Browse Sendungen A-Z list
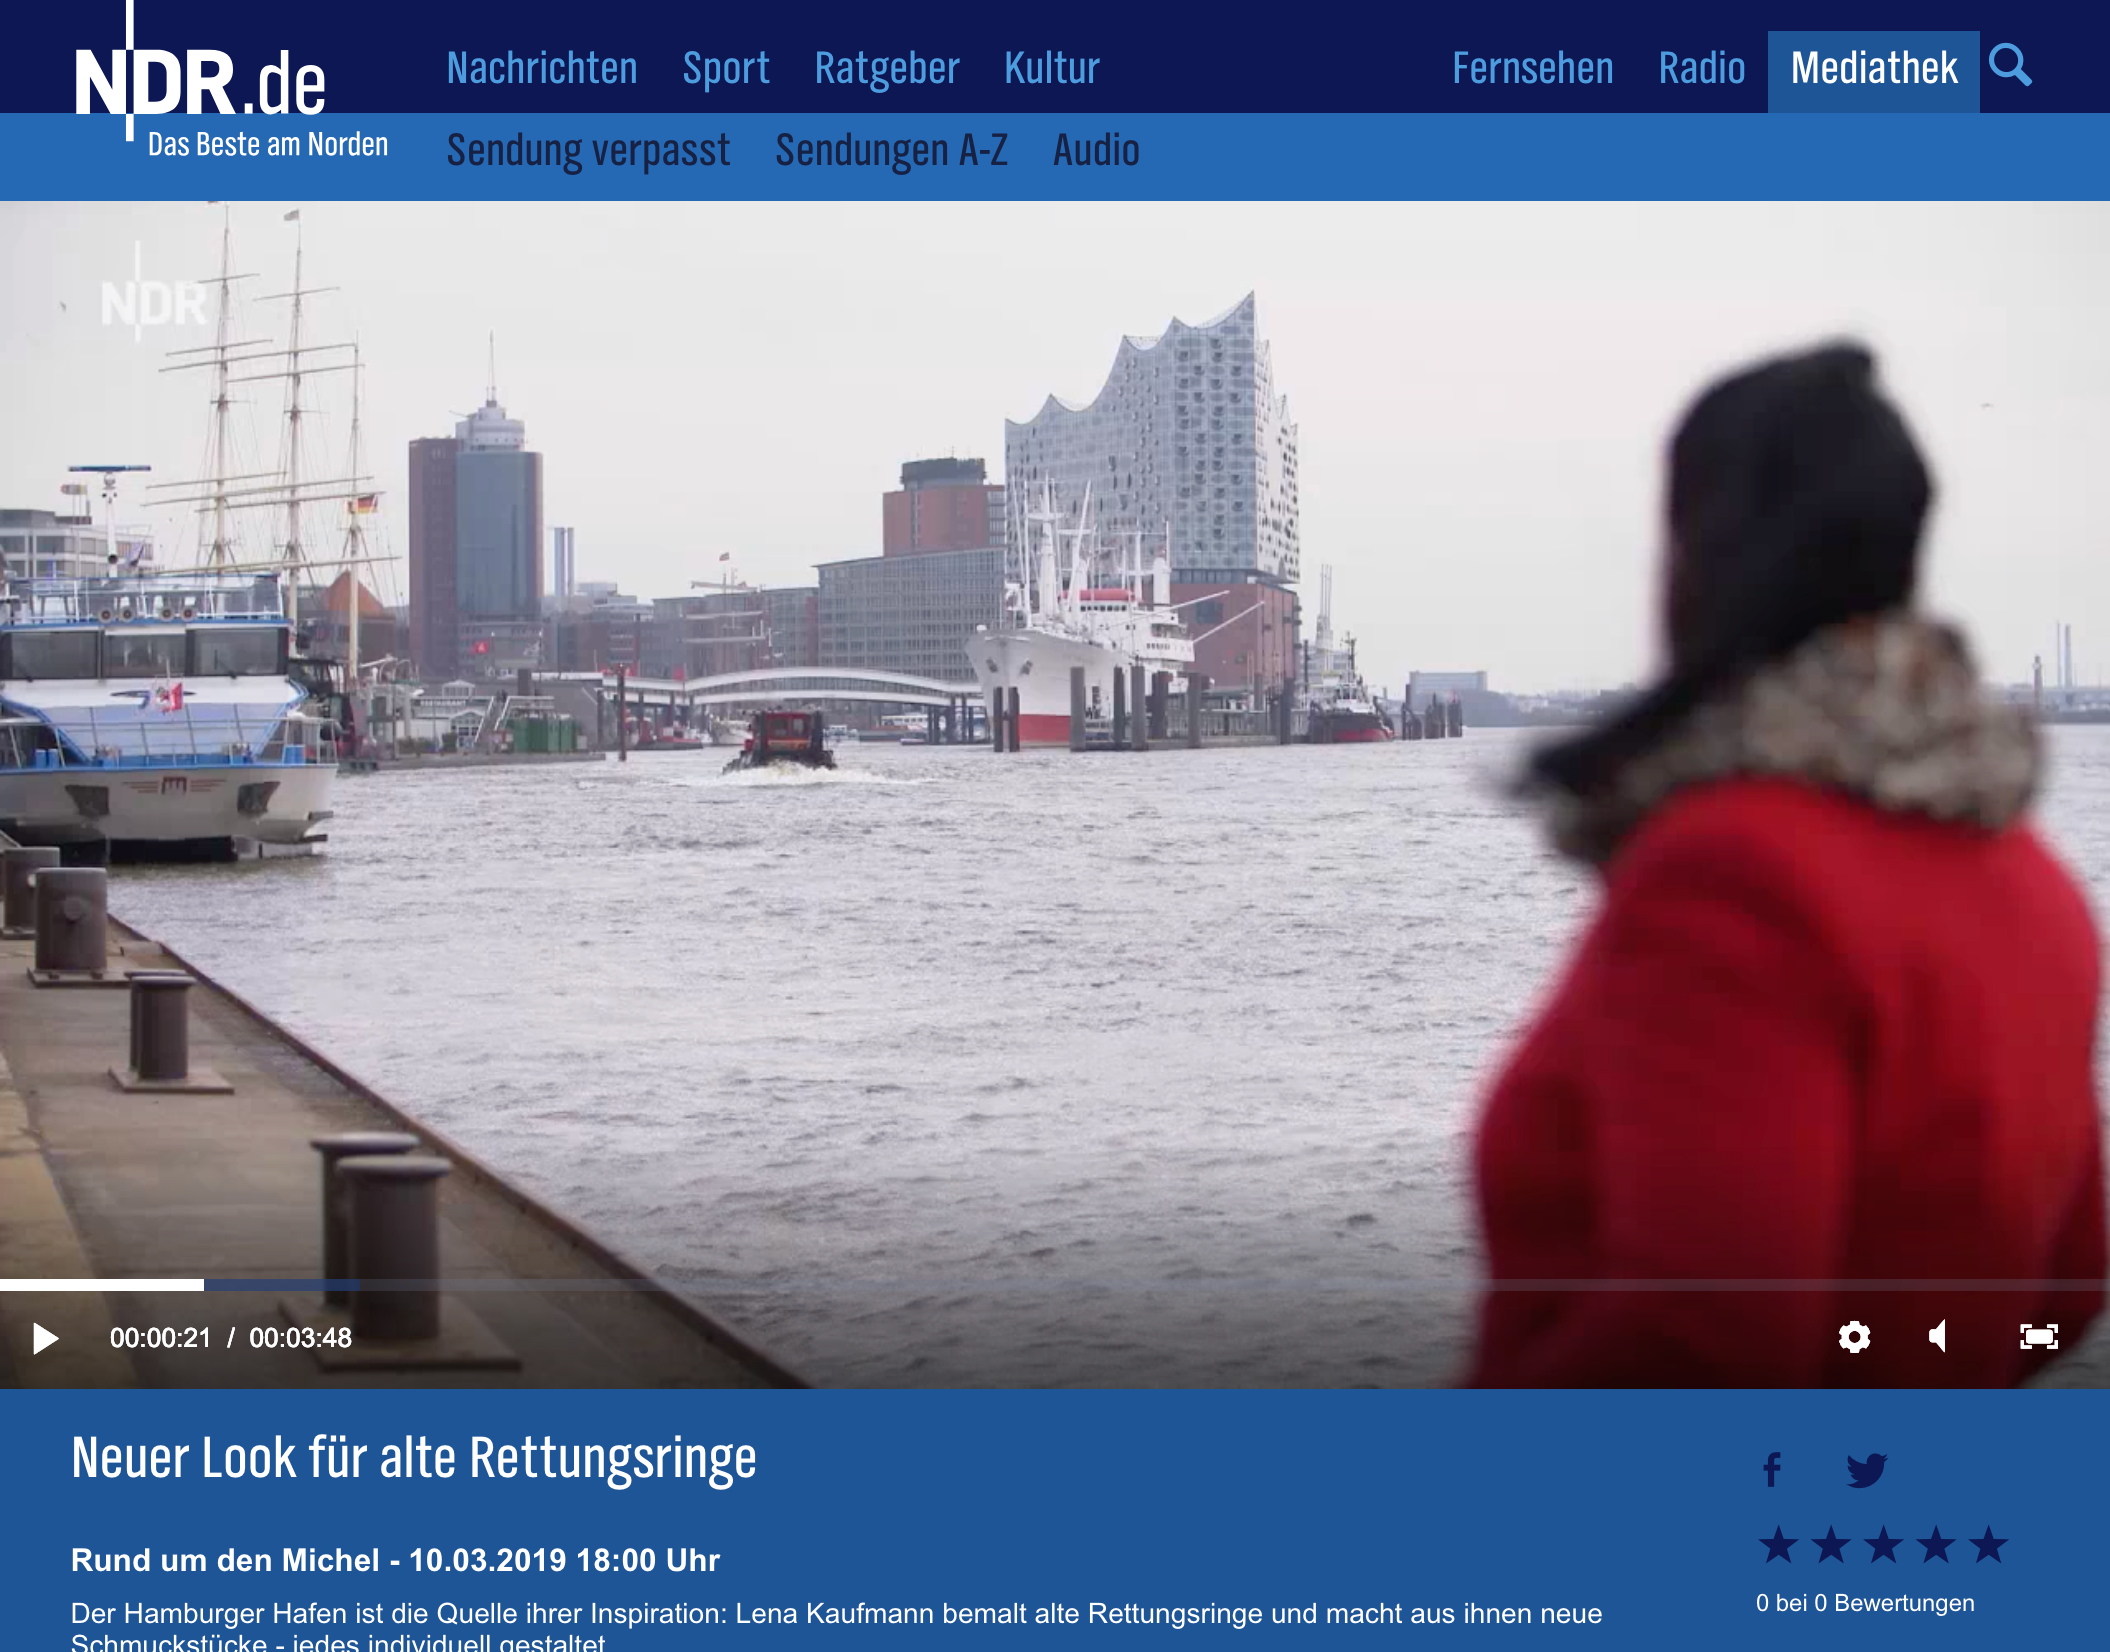2110x1652 pixels. coord(891,151)
